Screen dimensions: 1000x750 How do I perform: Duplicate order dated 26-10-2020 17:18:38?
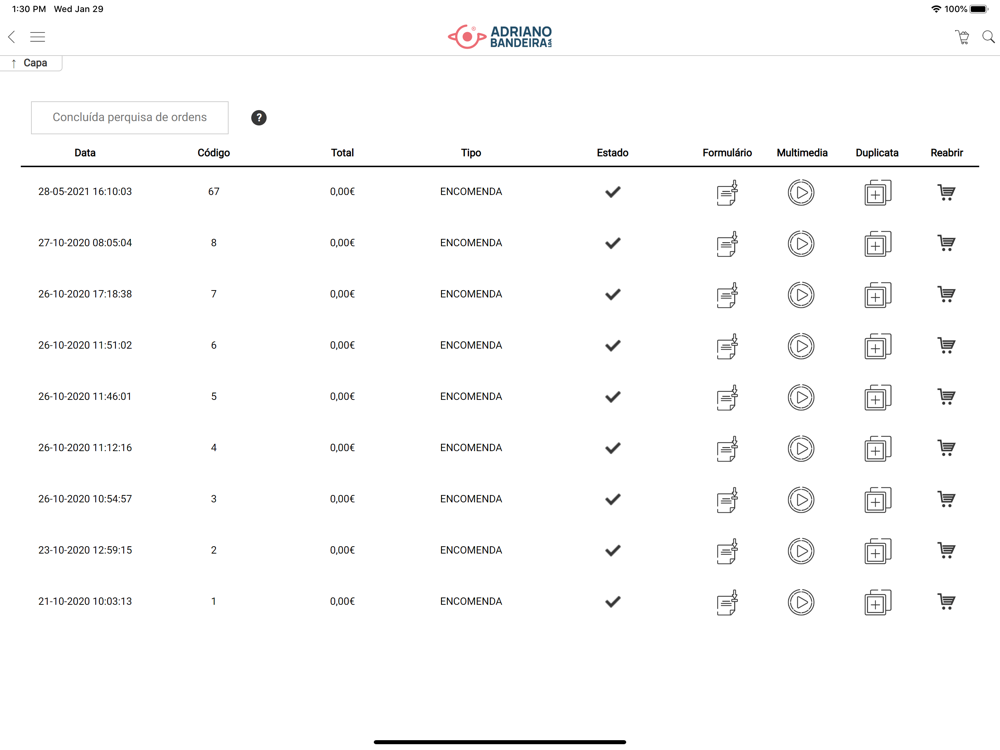pyautogui.click(x=878, y=295)
